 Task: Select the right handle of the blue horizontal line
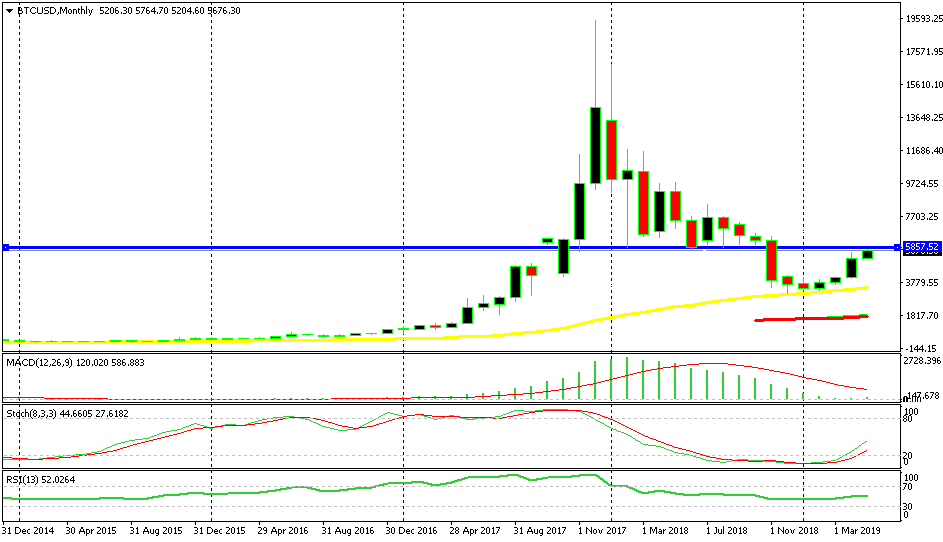[x=898, y=247]
